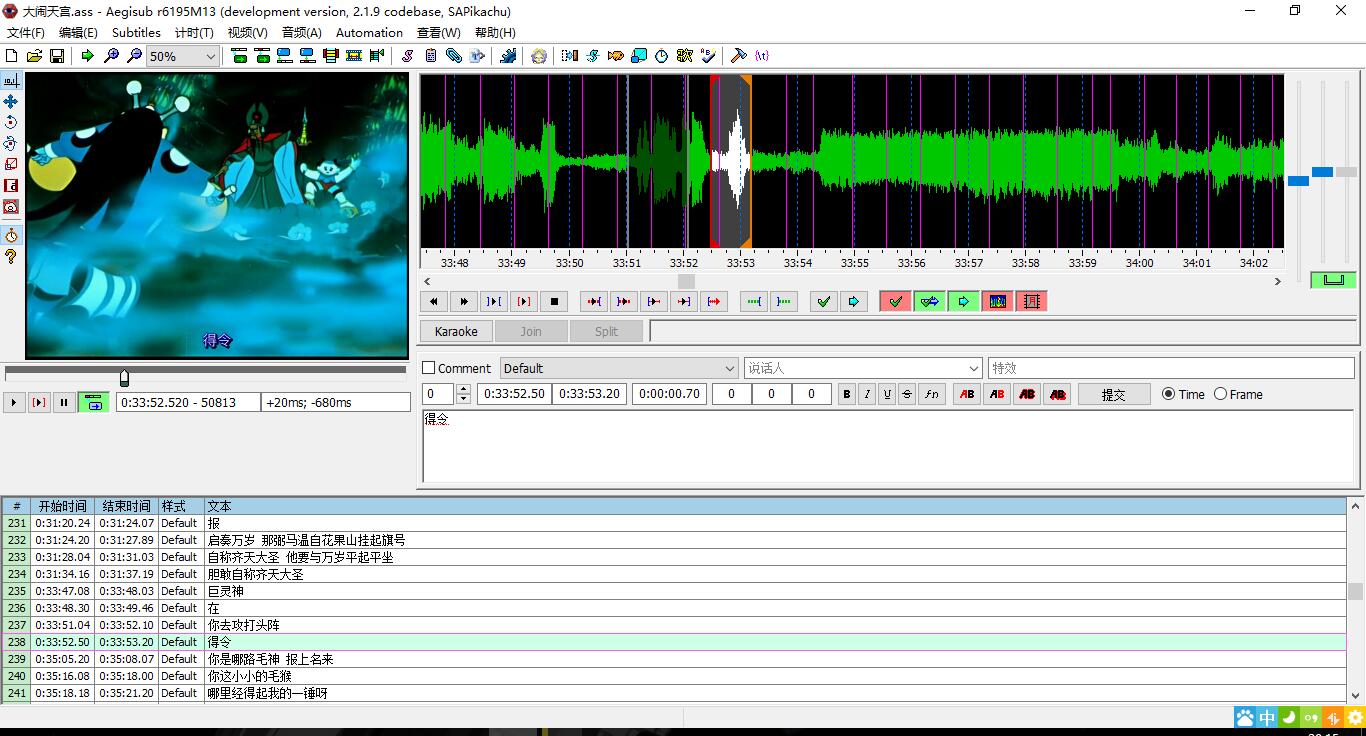This screenshot has width=1366, height=736.
Task: Toggle spectrum analyzer mode
Action: tap(998, 301)
